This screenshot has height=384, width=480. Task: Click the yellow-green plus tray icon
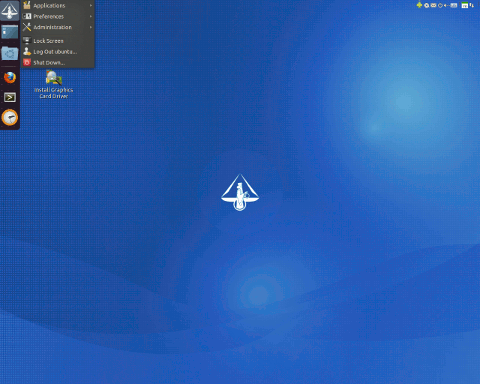point(419,5)
